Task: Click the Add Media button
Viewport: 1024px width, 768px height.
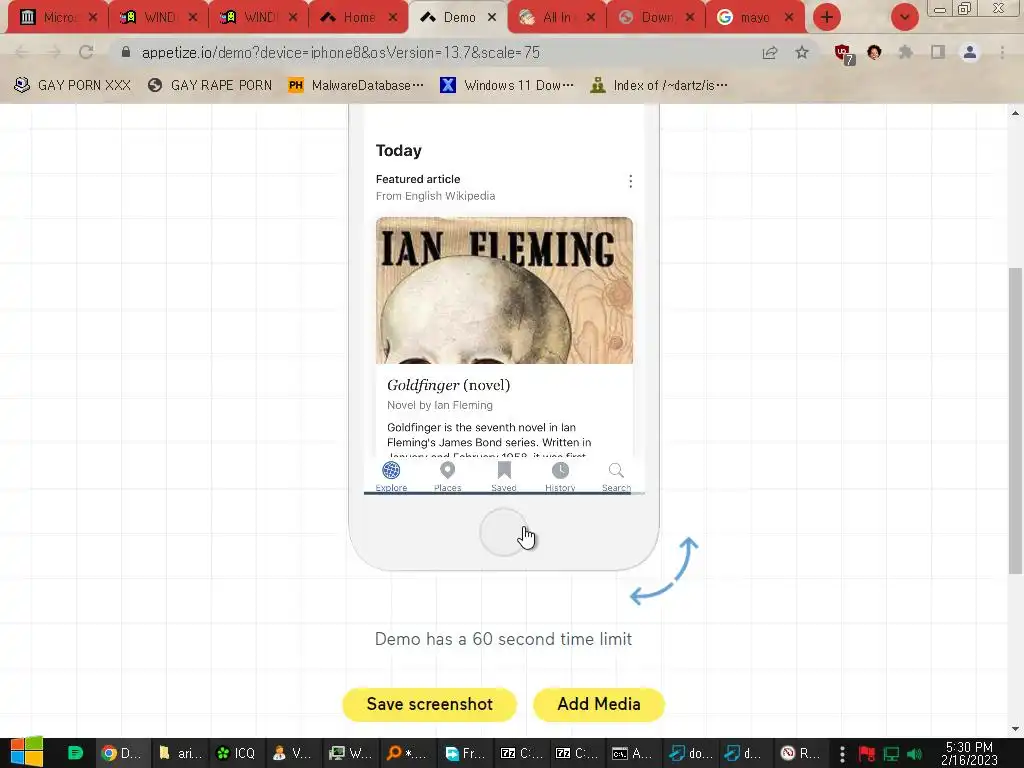Action: pyautogui.click(x=599, y=704)
